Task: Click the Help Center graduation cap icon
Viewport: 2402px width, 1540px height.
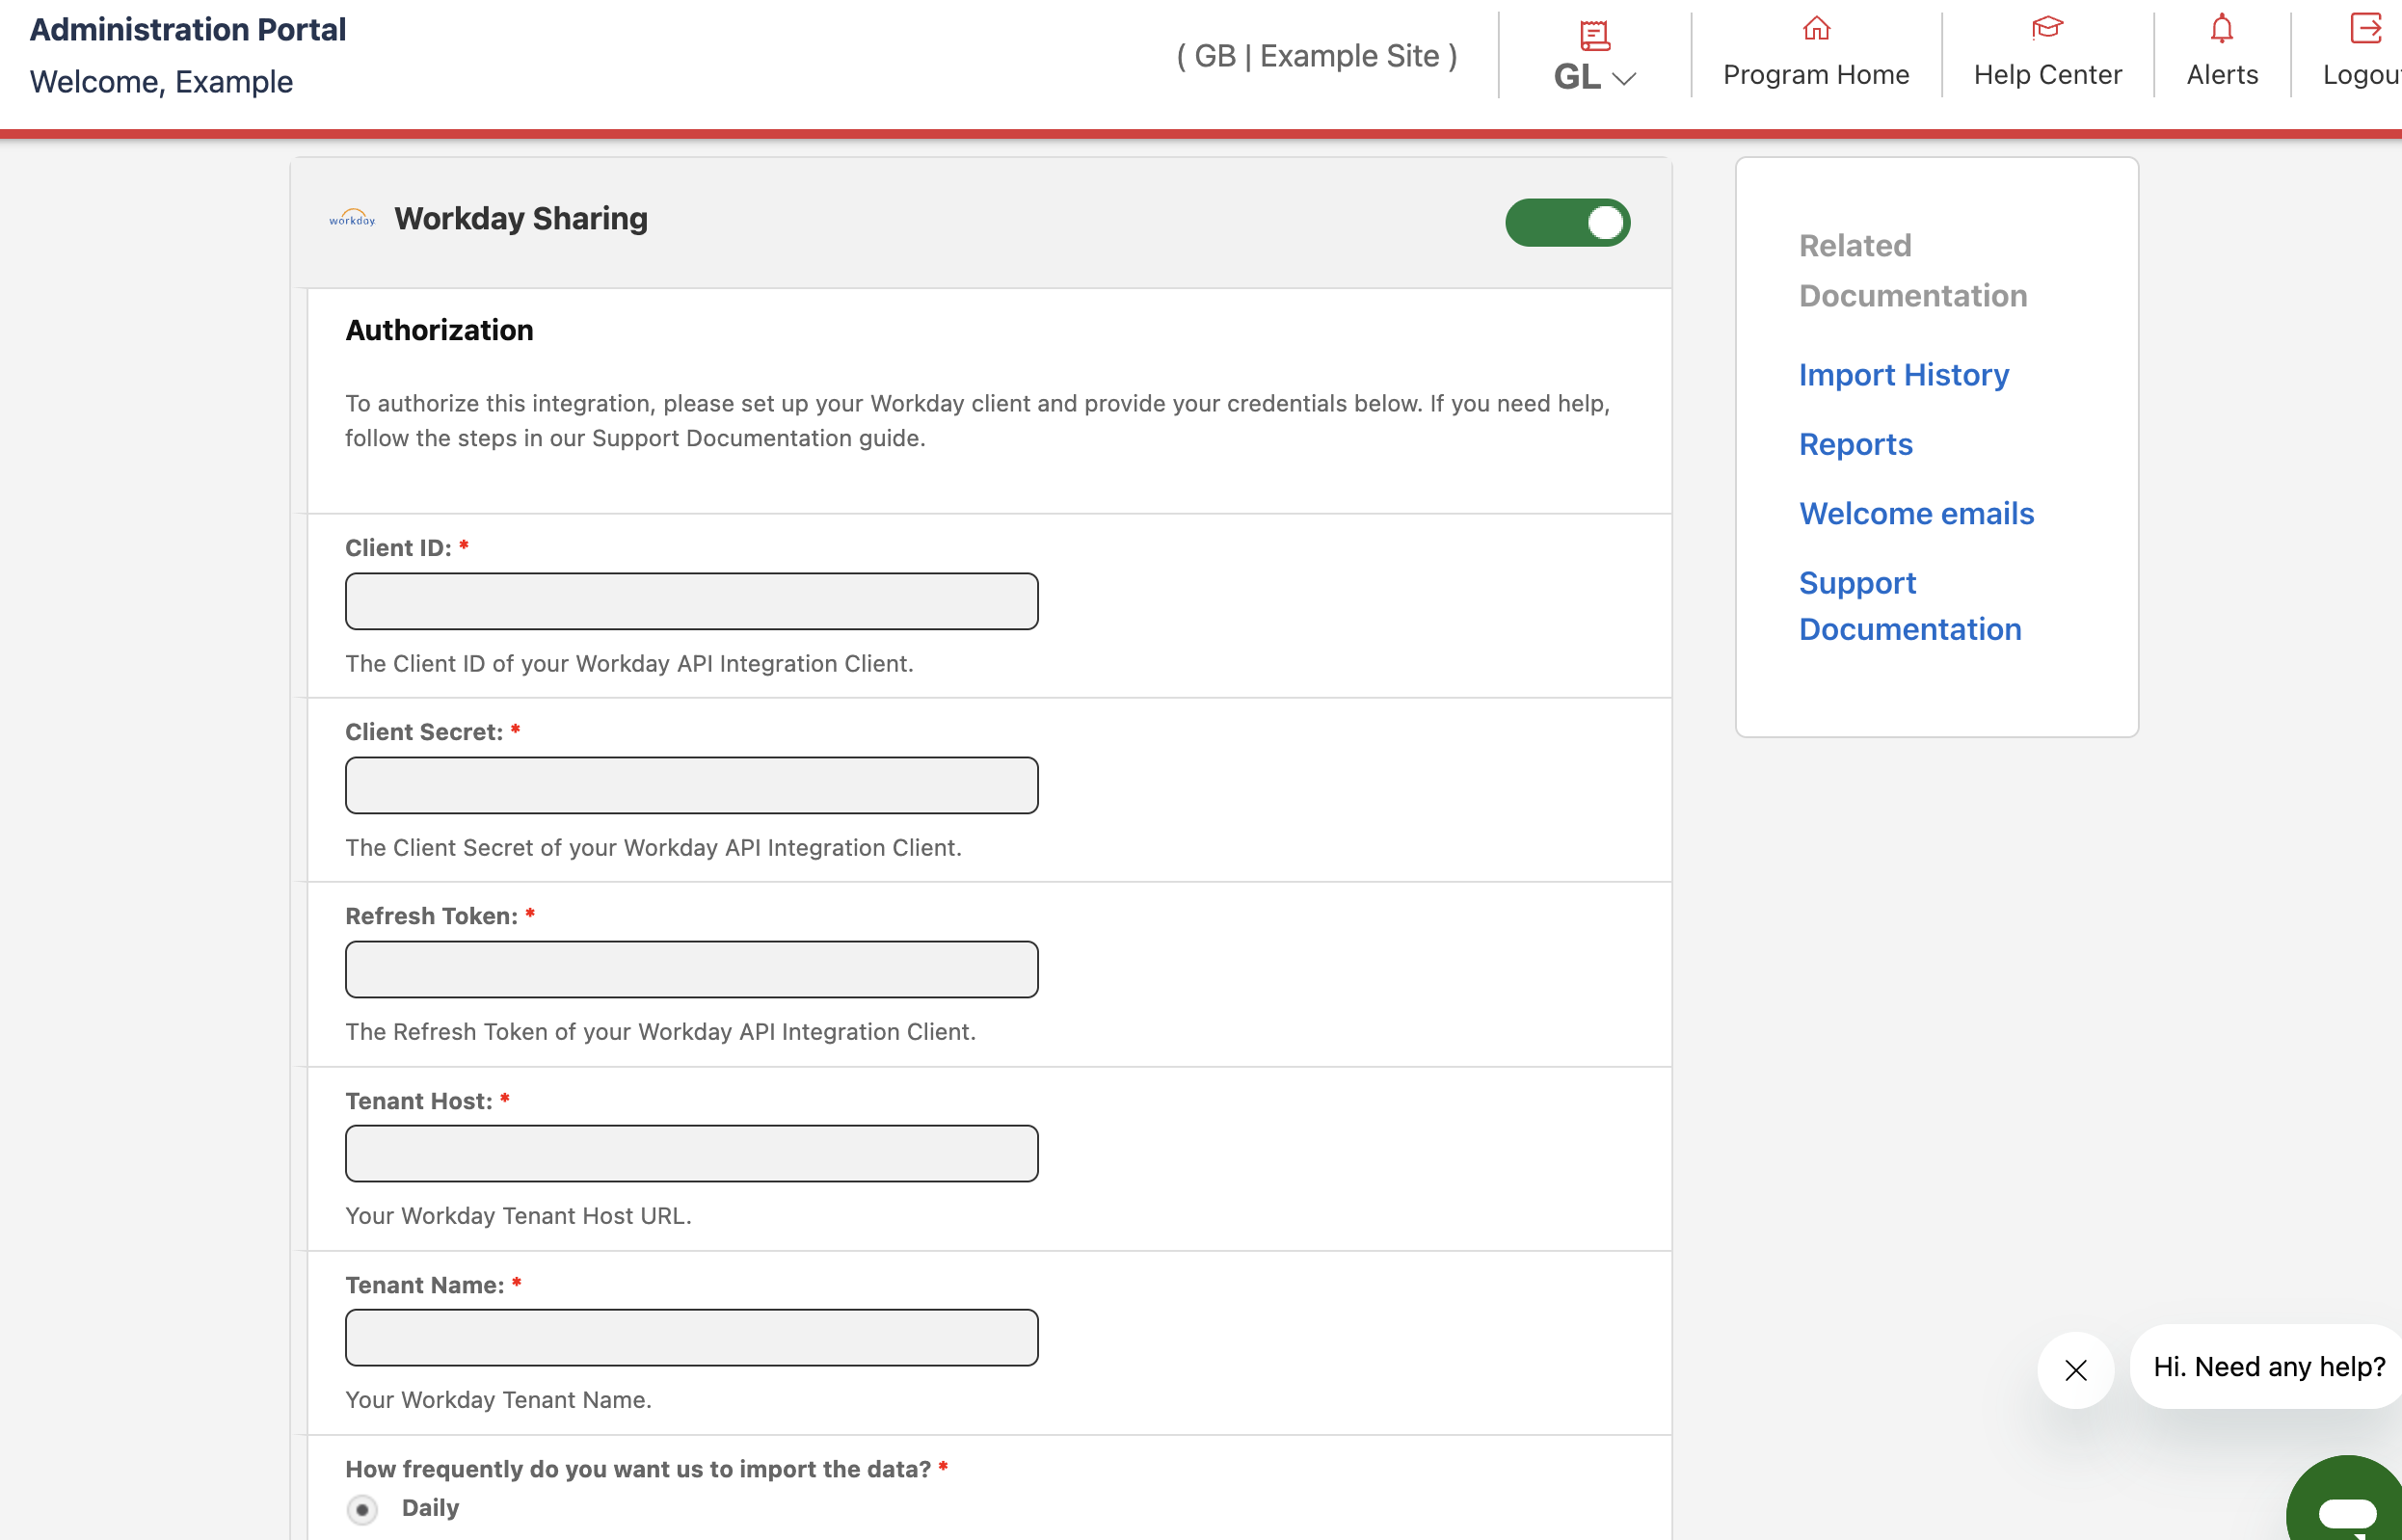Action: 2047,28
